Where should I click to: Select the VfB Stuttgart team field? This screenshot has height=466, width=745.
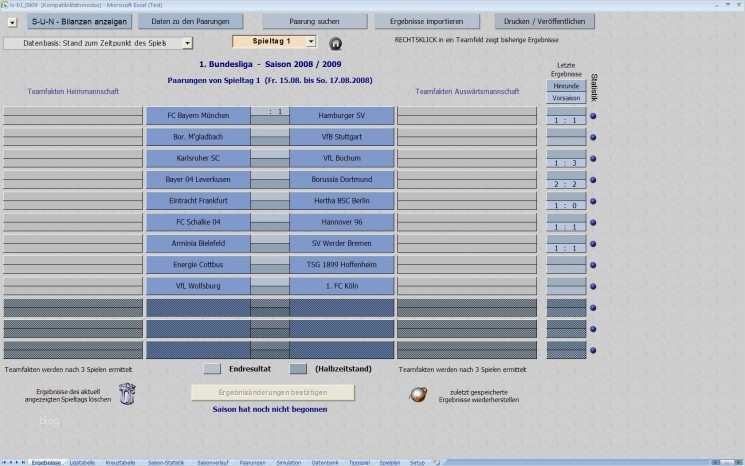click(342, 137)
